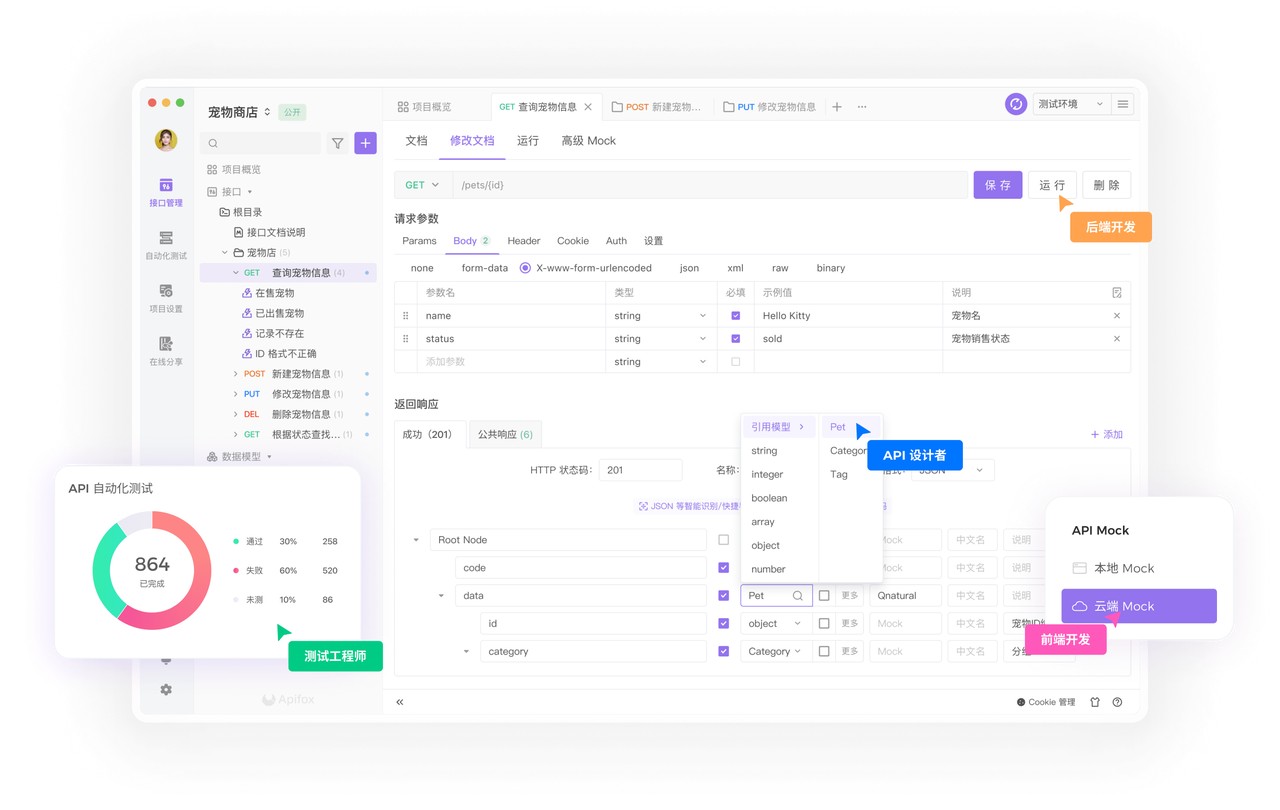The image size is (1280, 810).
Task: Open the hamburger menu at top right
Action: (1123, 104)
